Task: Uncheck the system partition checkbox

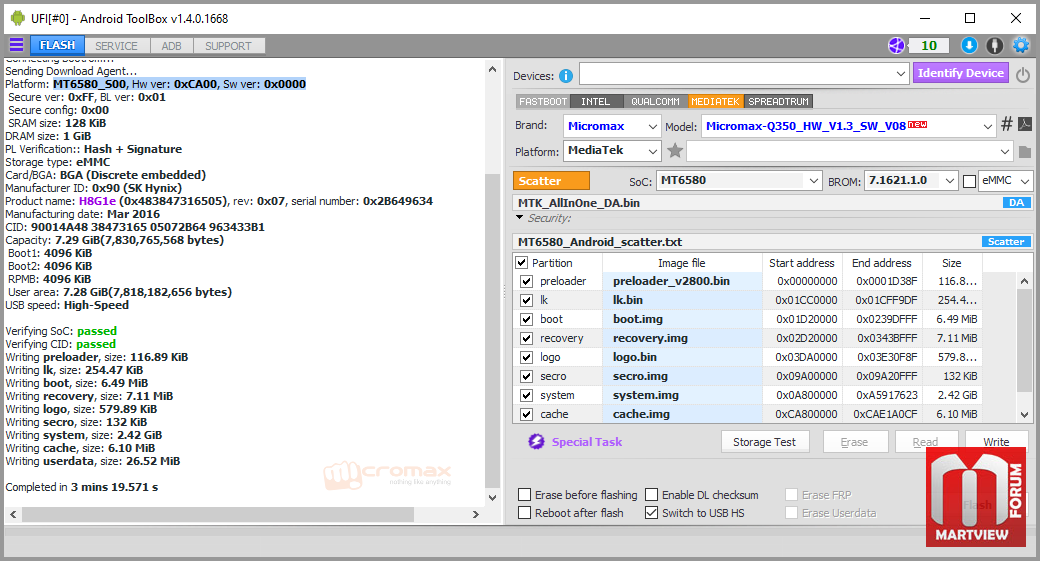Action: pos(527,395)
